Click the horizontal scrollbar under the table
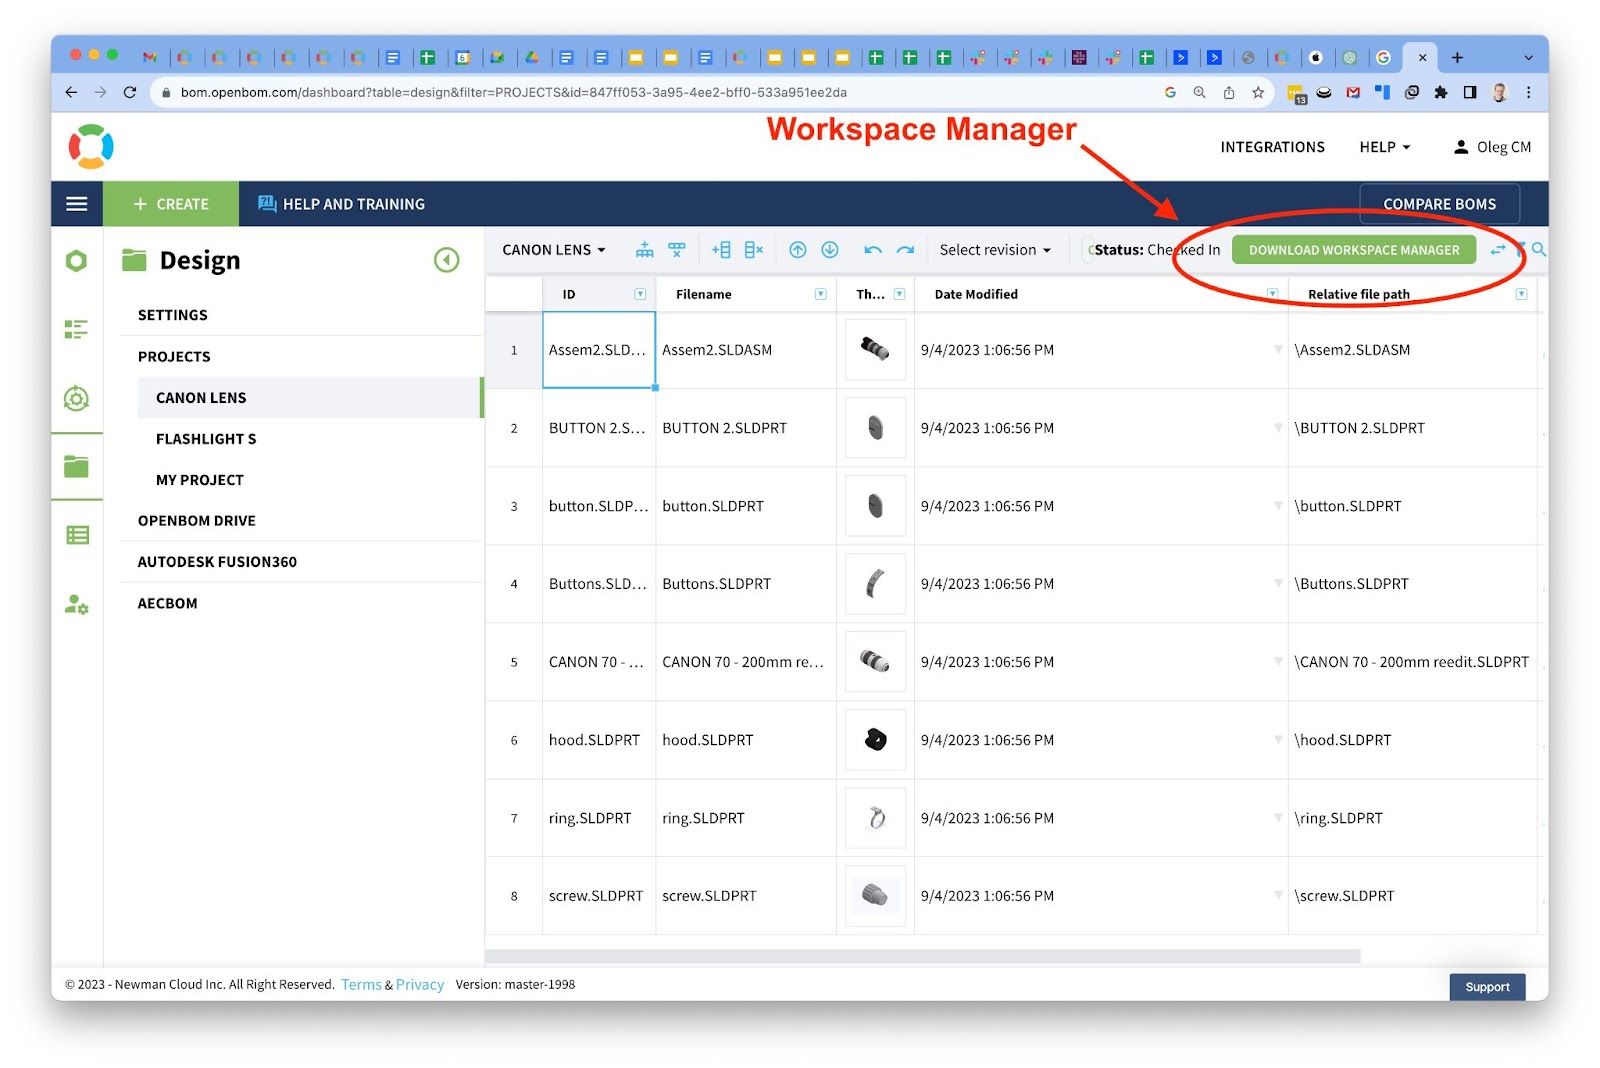 pyautogui.click(x=922, y=957)
